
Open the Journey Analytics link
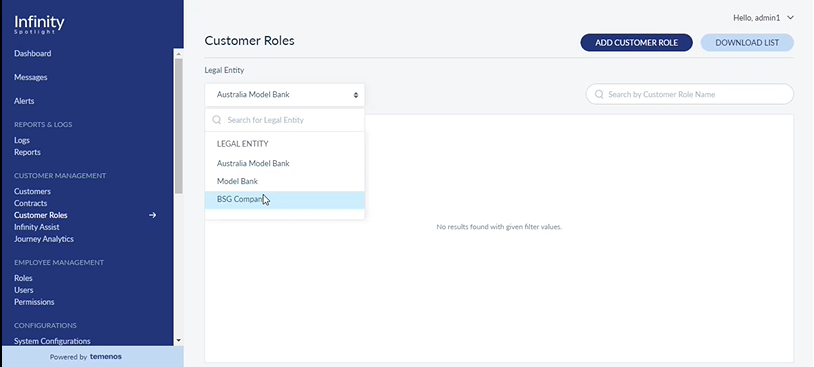click(x=44, y=239)
